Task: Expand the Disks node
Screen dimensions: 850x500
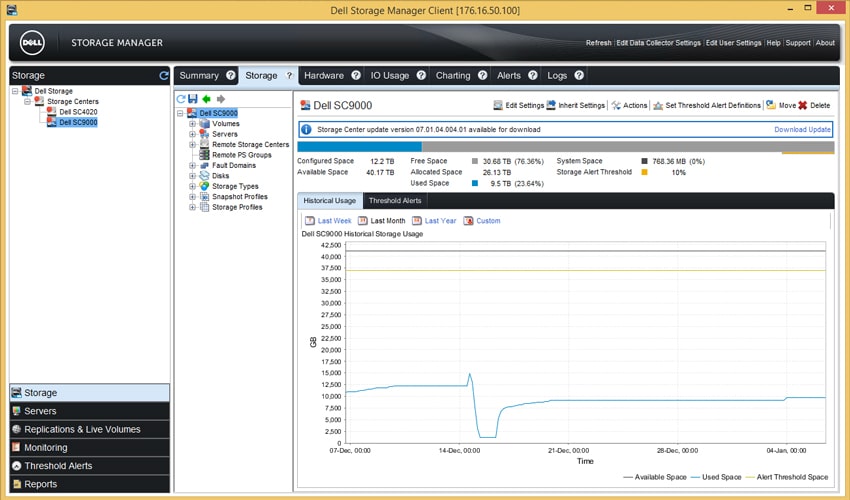Action: click(192, 176)
